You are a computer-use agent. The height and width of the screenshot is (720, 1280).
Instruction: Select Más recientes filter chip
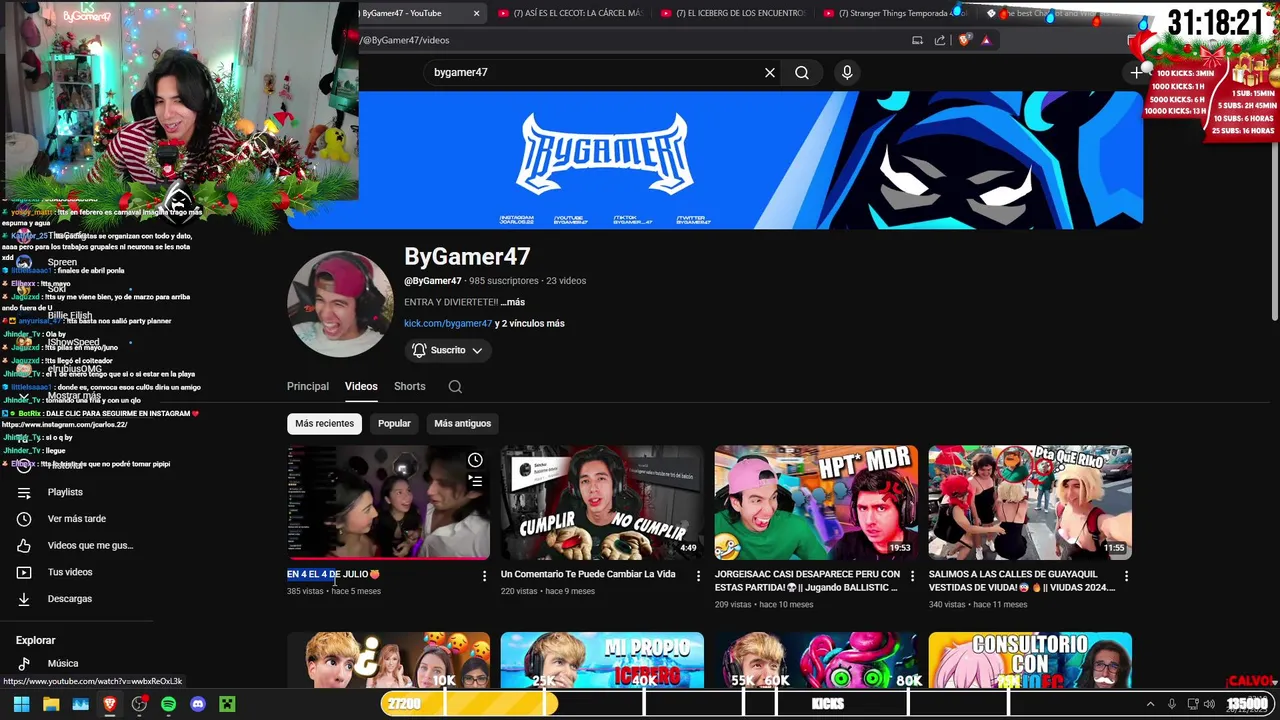point(324,423)
